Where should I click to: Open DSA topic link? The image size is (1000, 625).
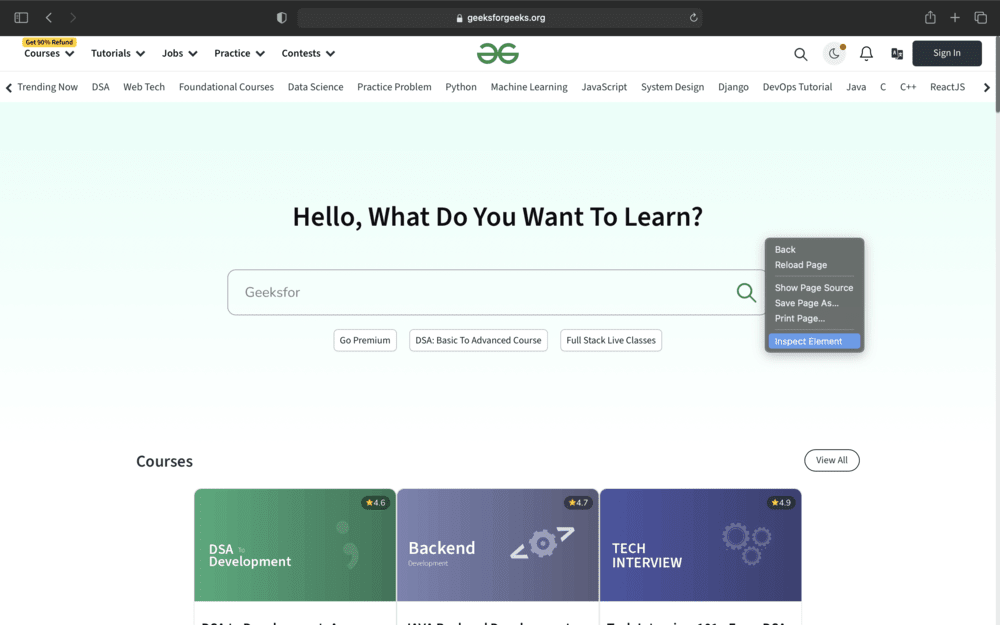tap(100, 87)
